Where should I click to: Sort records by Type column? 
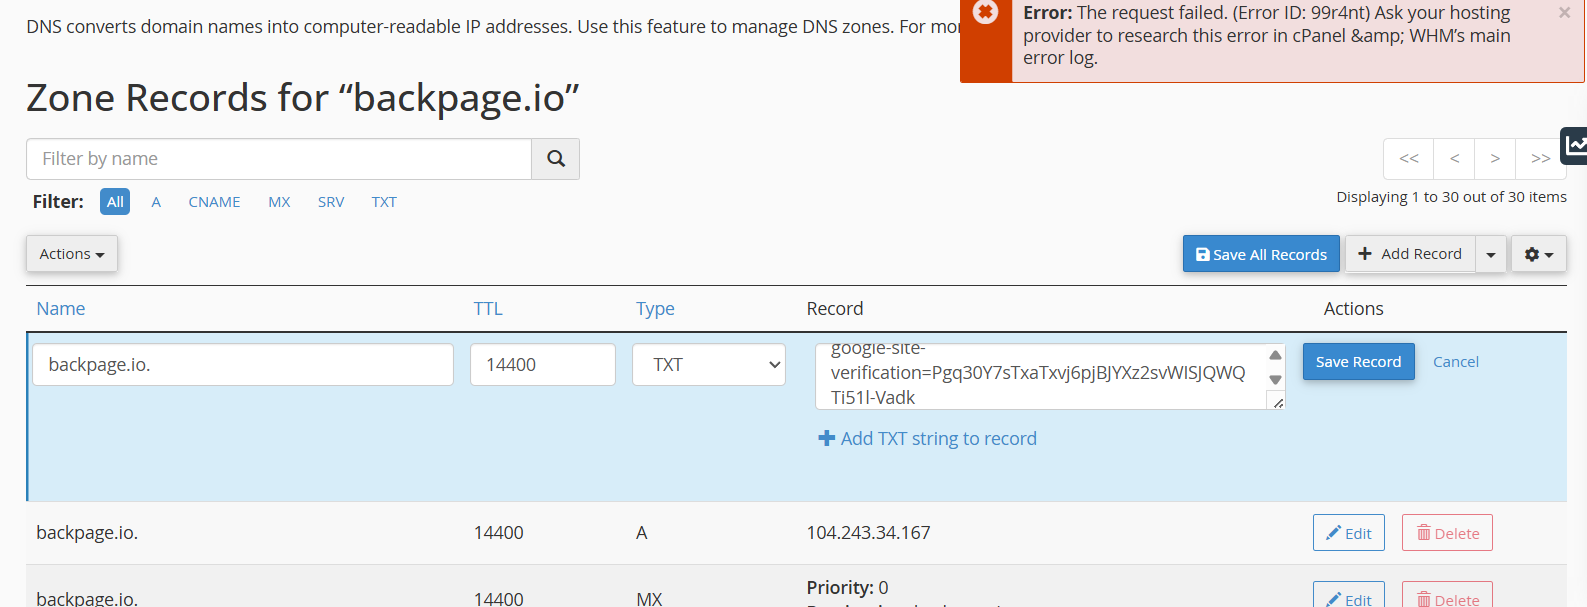655,309
